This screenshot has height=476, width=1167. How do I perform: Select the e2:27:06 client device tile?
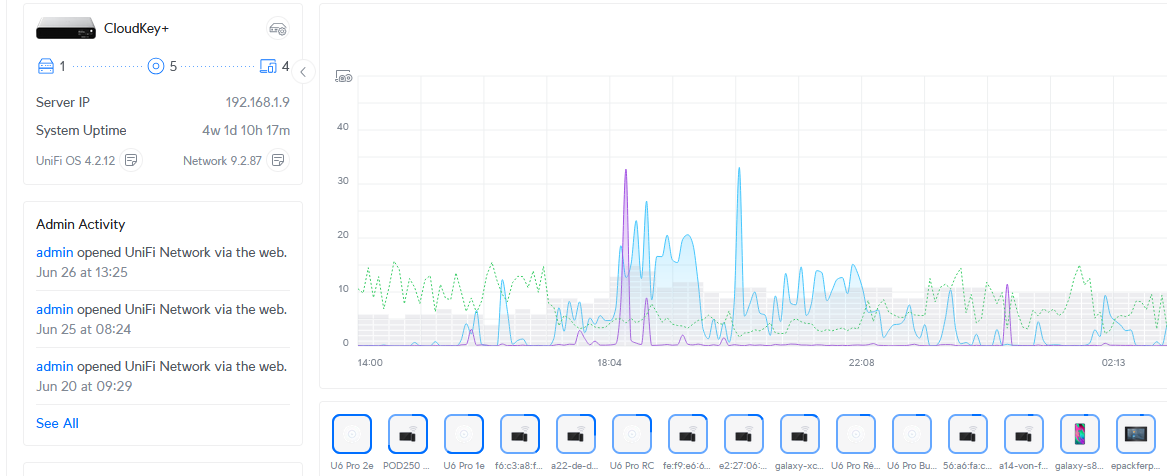(x=744, y=434)
